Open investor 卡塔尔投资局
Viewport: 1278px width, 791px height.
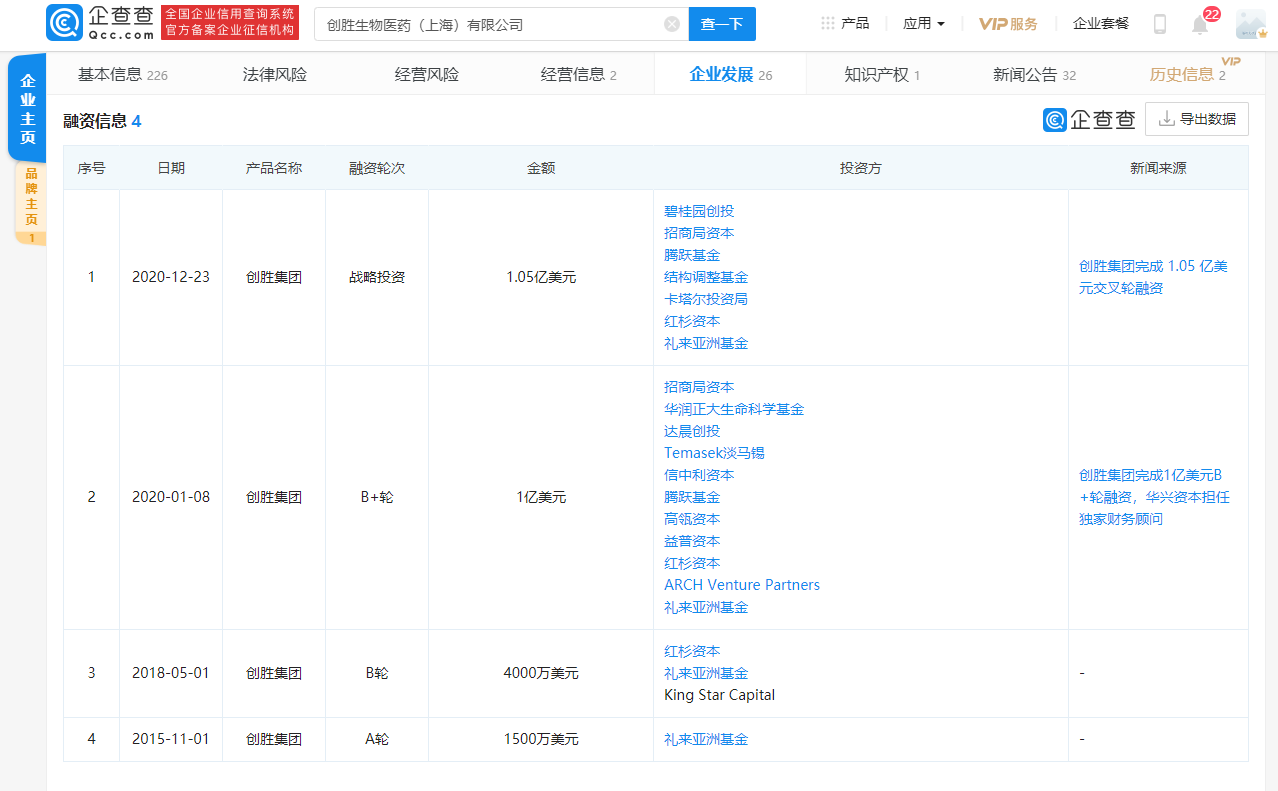706,299
